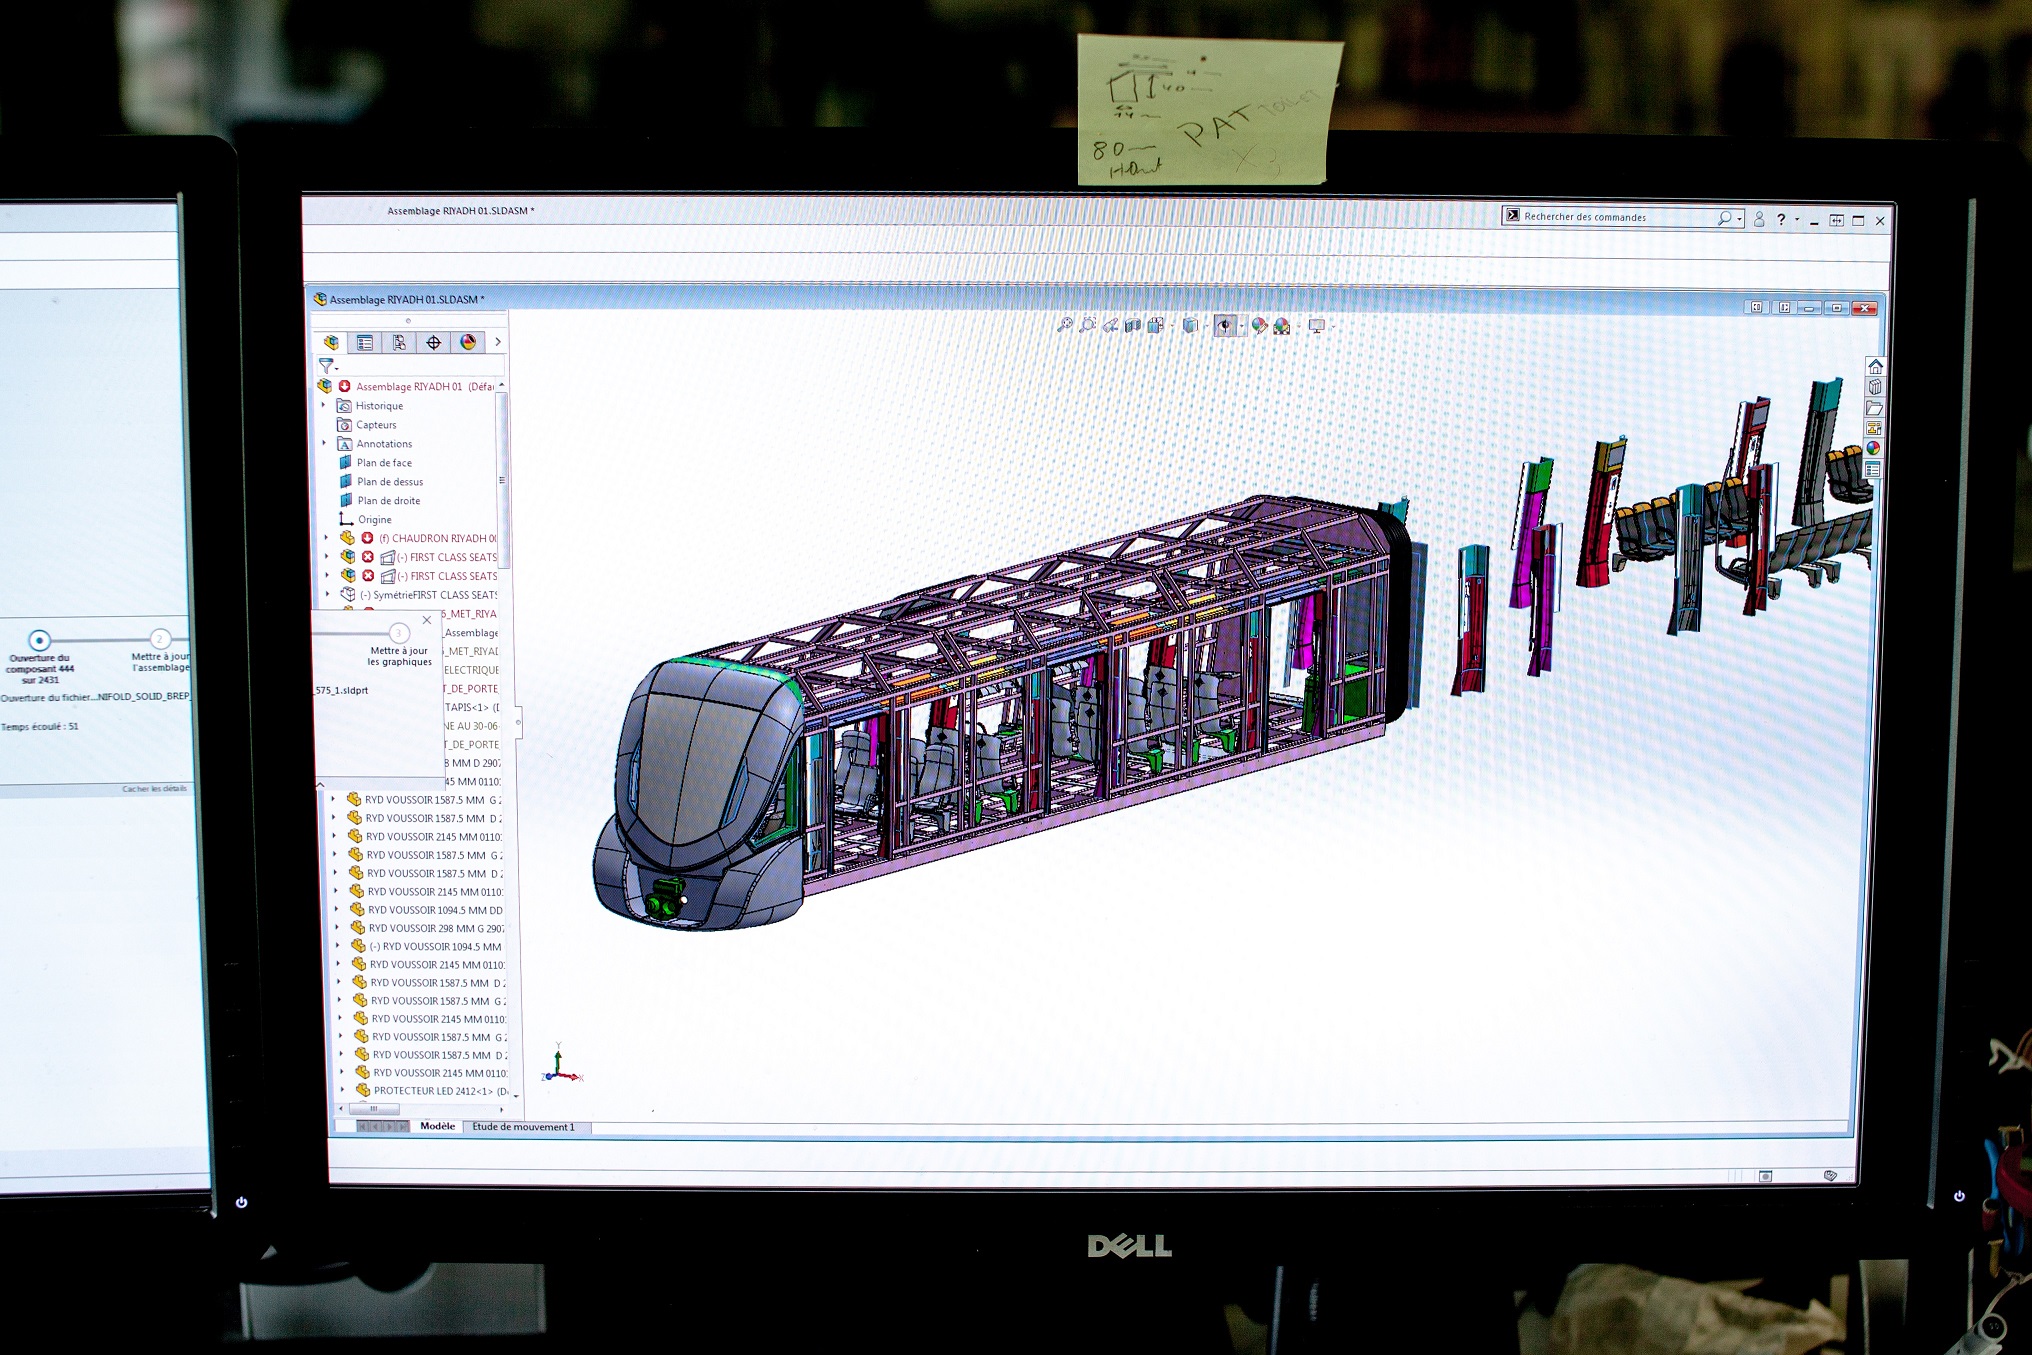The height and width of the screenshot is (1355, 2032).
Task: Open the Design Library task pane icon
Action: click(1876, 387)
